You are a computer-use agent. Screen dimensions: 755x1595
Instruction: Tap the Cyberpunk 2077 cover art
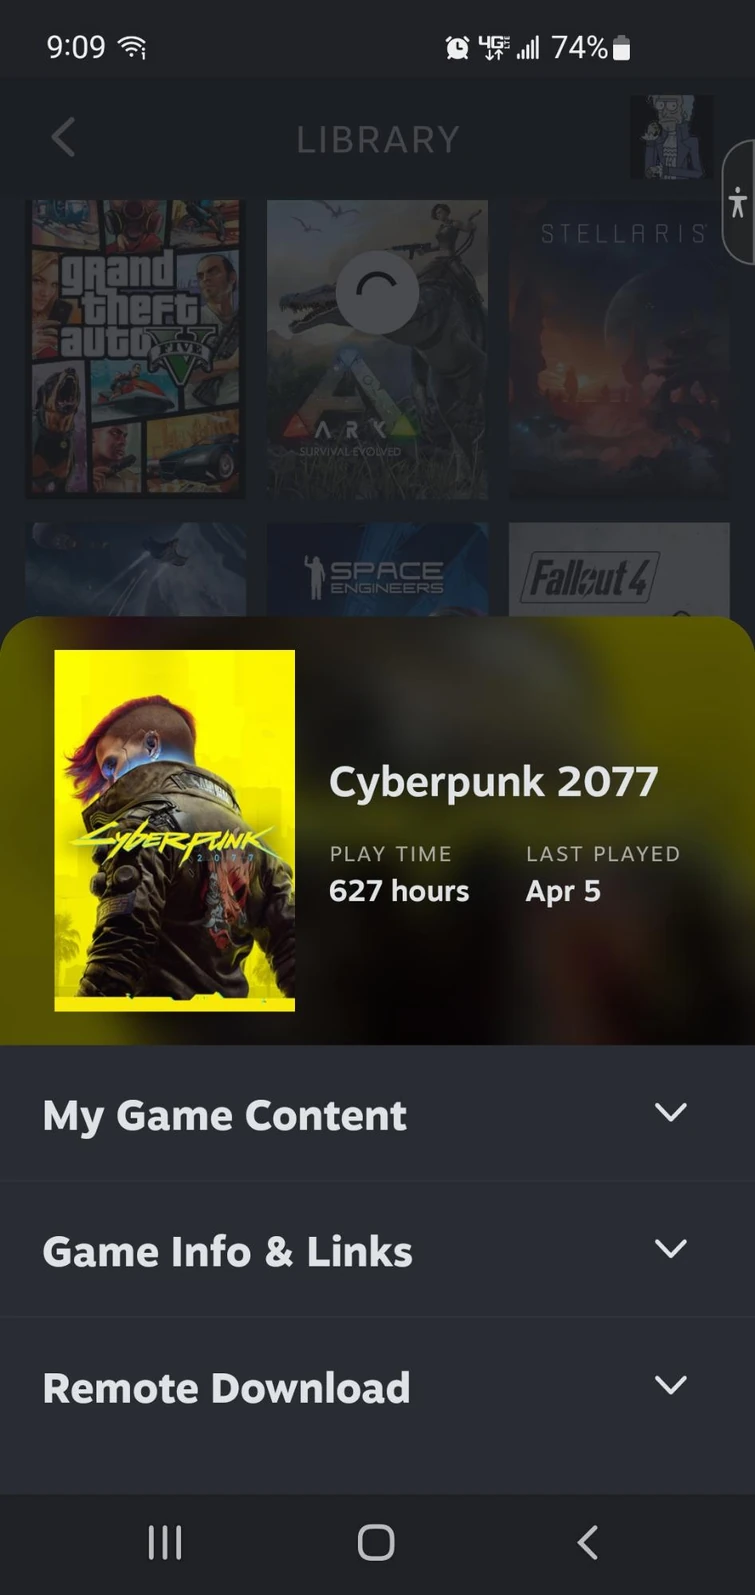click(174, 830)
